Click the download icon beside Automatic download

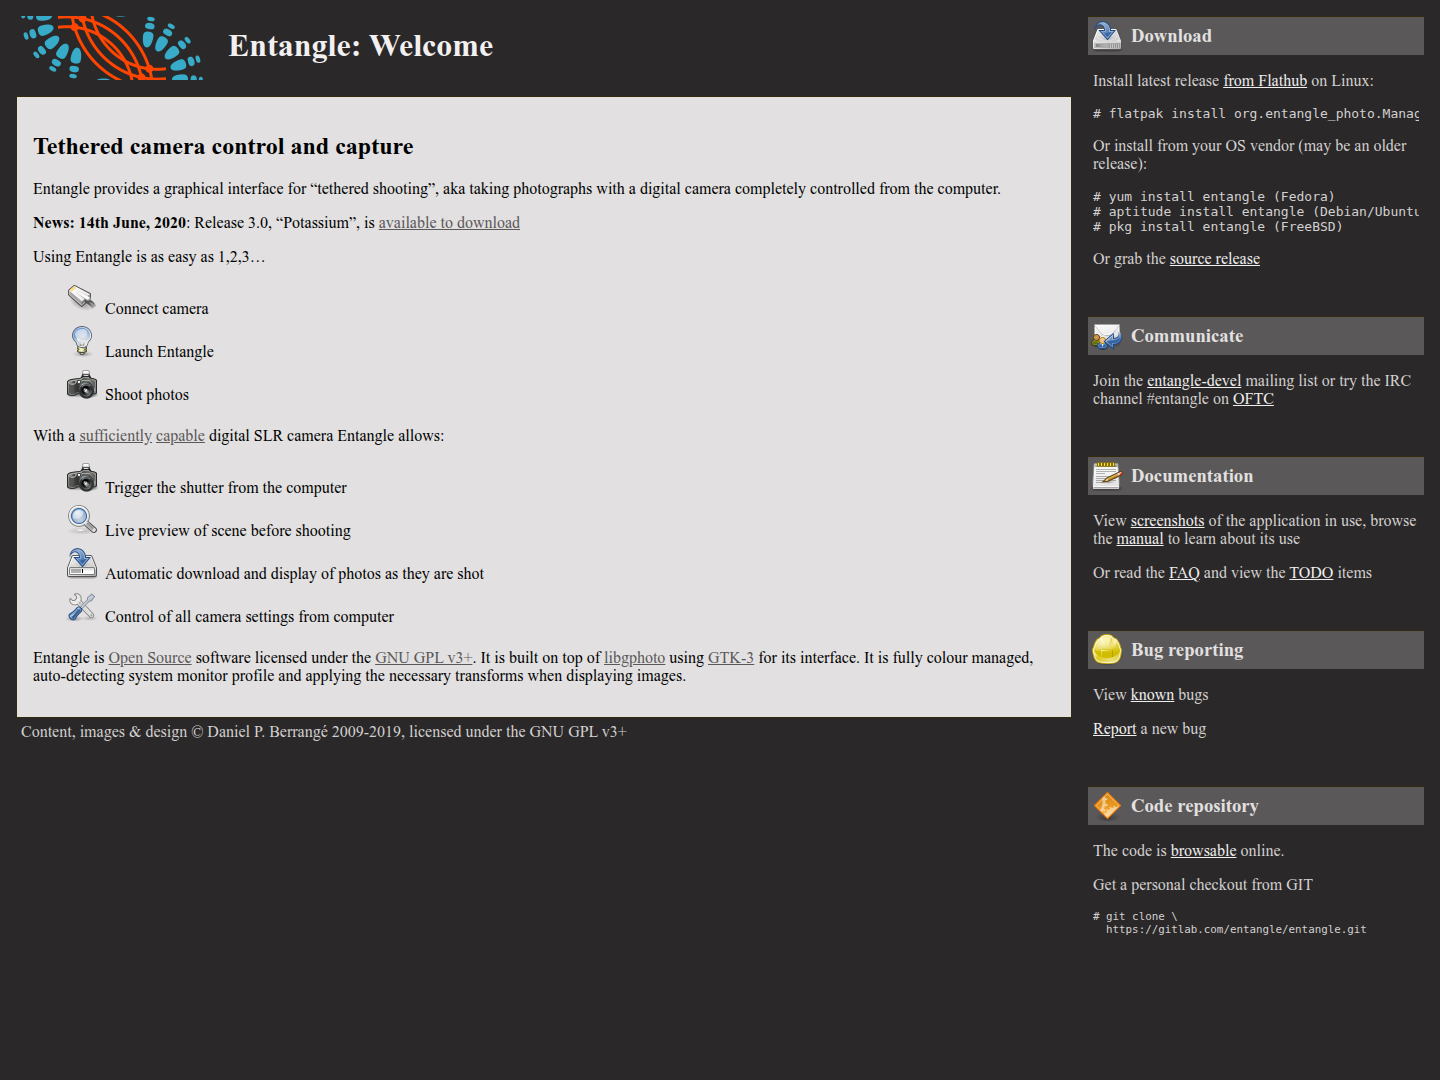coord(82,563)
